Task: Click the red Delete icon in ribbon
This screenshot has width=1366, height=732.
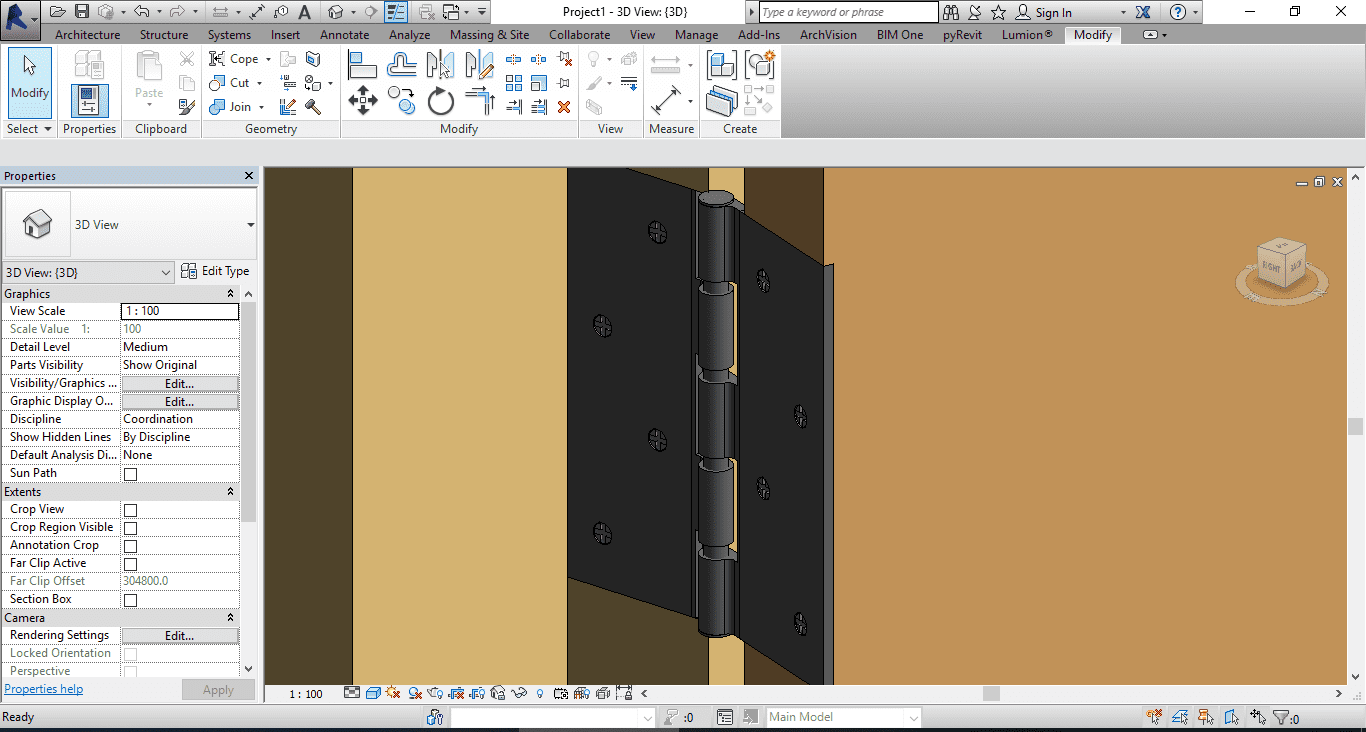Action: [564, 107]
